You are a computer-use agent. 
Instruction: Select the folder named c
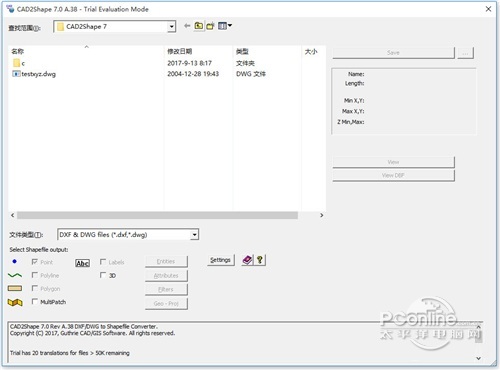coord(19,63)
